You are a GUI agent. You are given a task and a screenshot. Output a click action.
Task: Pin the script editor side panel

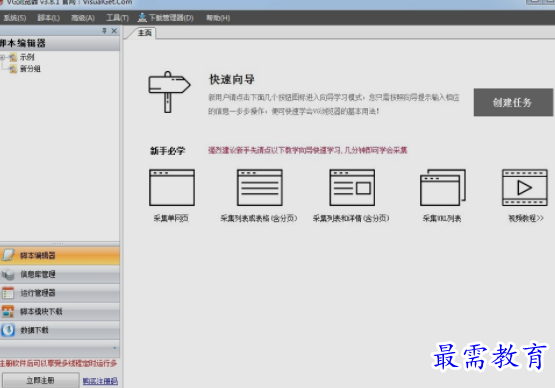click(x=104, y=31)
